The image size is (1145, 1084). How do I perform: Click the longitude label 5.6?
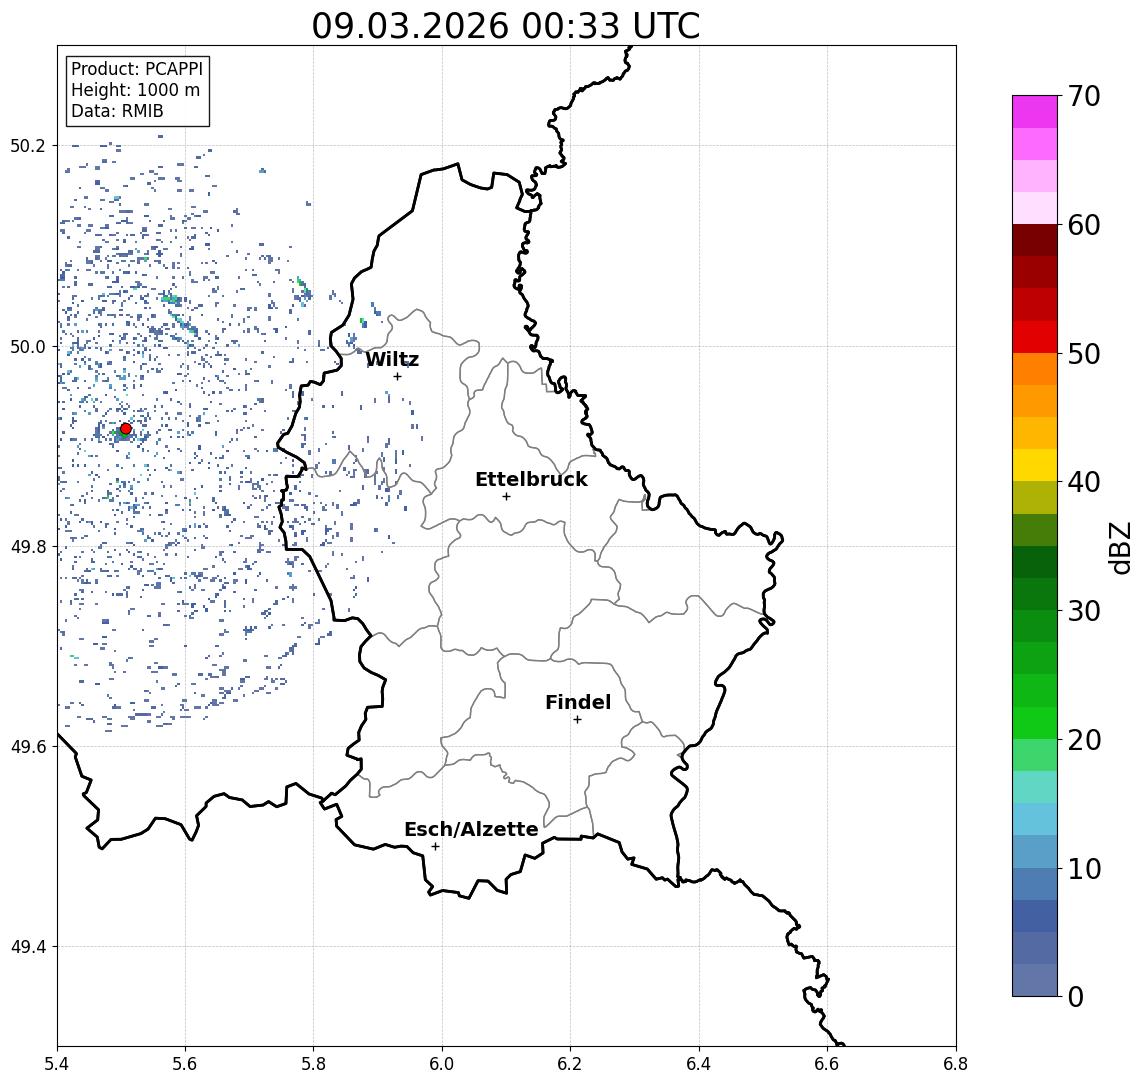185,1064
